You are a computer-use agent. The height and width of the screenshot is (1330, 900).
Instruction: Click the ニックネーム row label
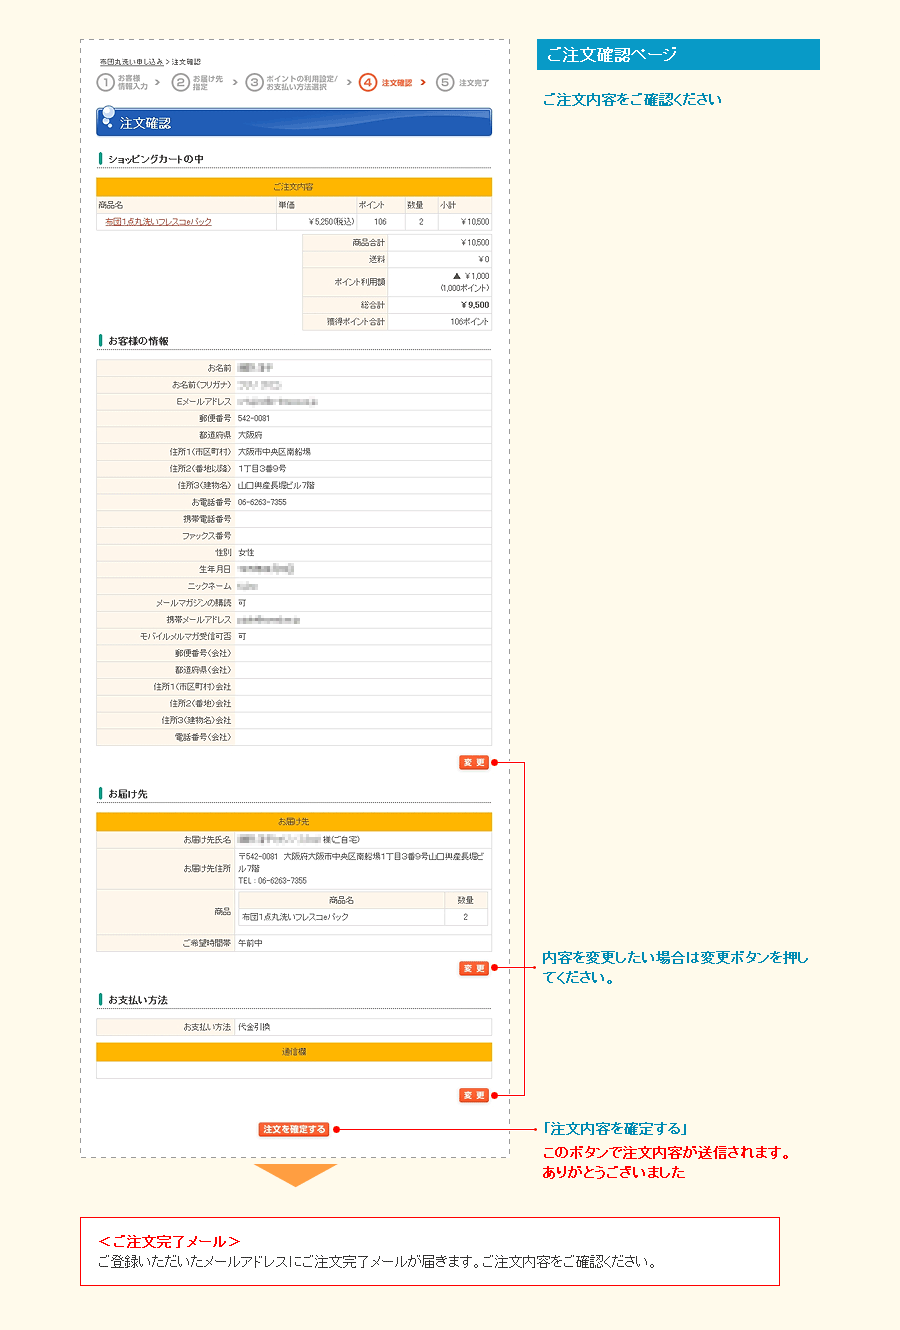209,586
